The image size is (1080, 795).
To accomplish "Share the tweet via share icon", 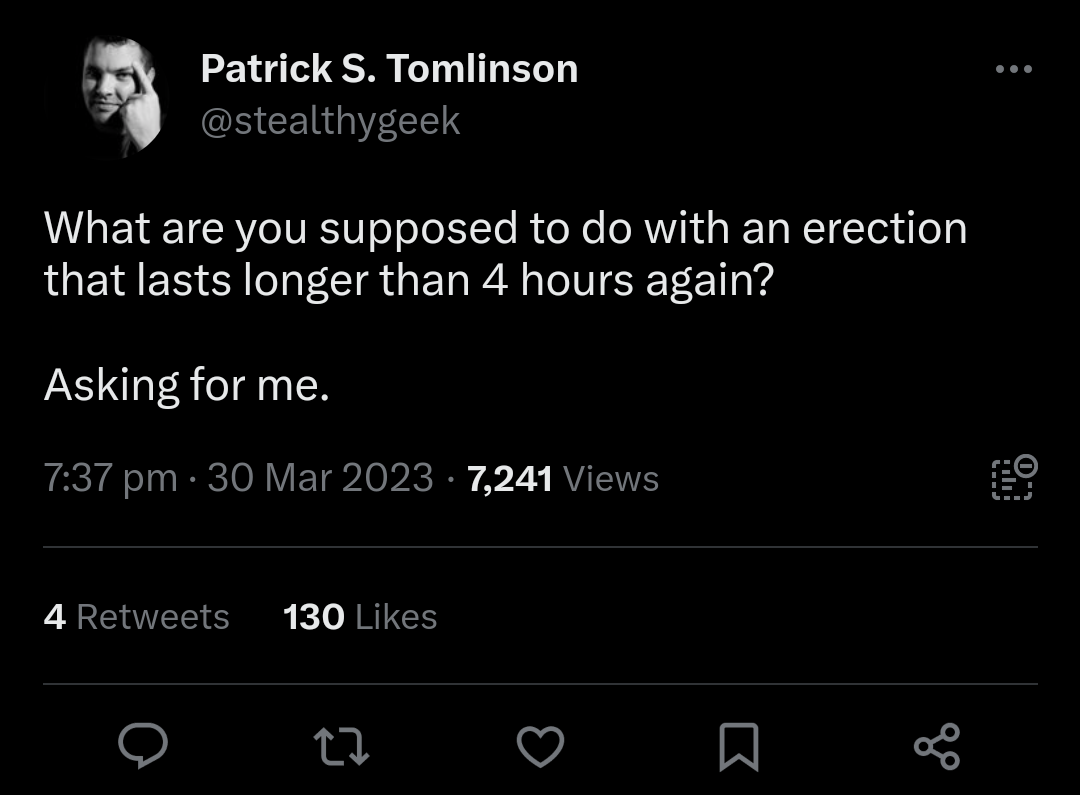I will tap(937, 746).
